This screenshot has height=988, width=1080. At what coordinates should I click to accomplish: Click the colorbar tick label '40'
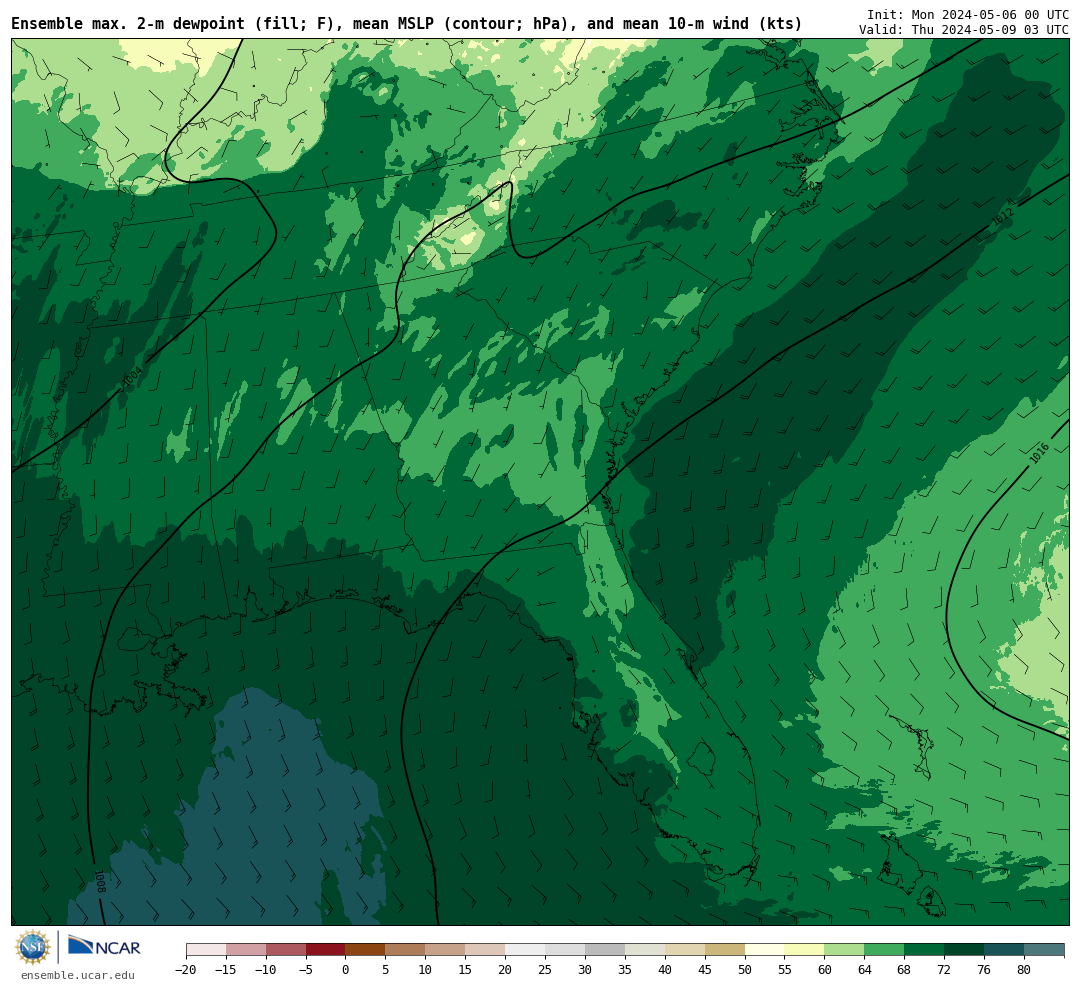(665, 969)
